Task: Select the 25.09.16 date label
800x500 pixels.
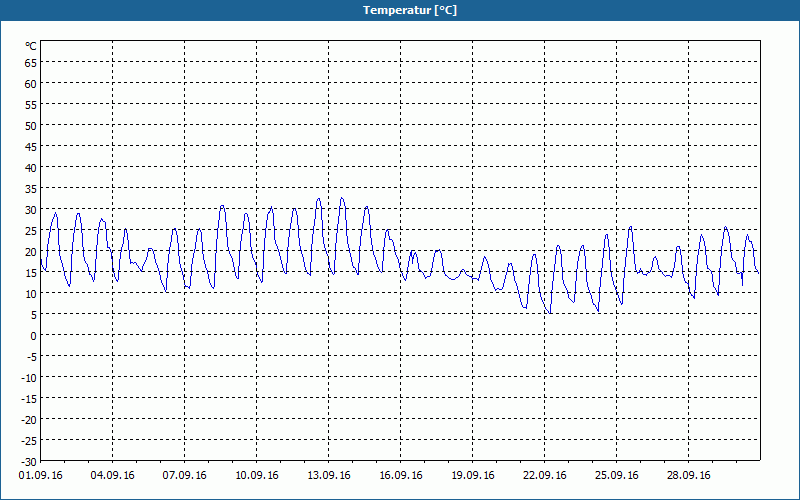Action: (x=616, y=476)
